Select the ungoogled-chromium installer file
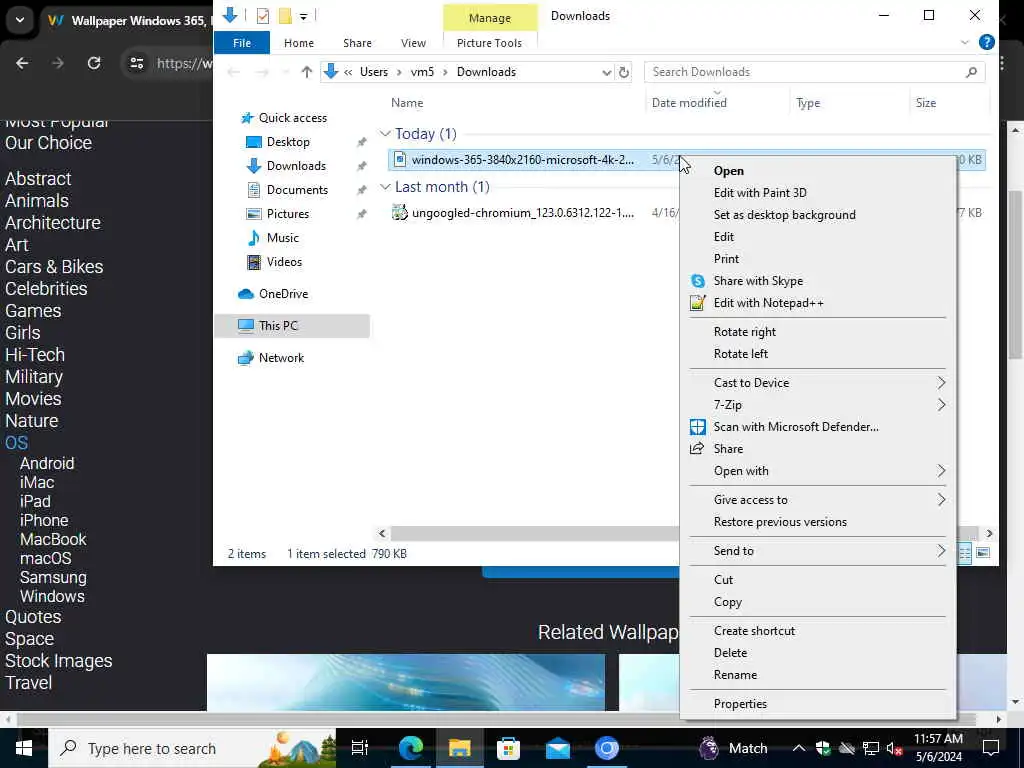Screen dimensions: 1024x768 [x=522, y=213]
